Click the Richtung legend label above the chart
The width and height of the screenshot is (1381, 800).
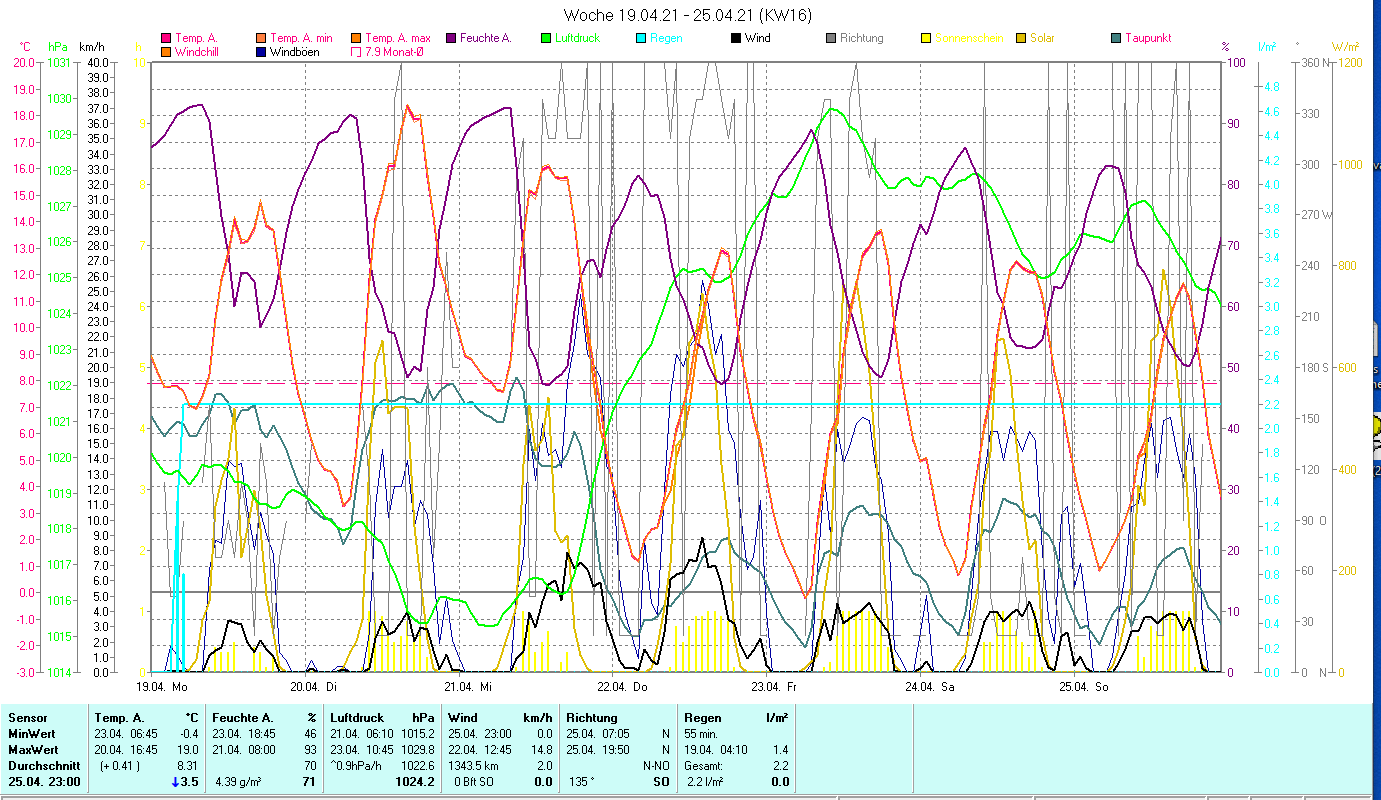(862, 38)
